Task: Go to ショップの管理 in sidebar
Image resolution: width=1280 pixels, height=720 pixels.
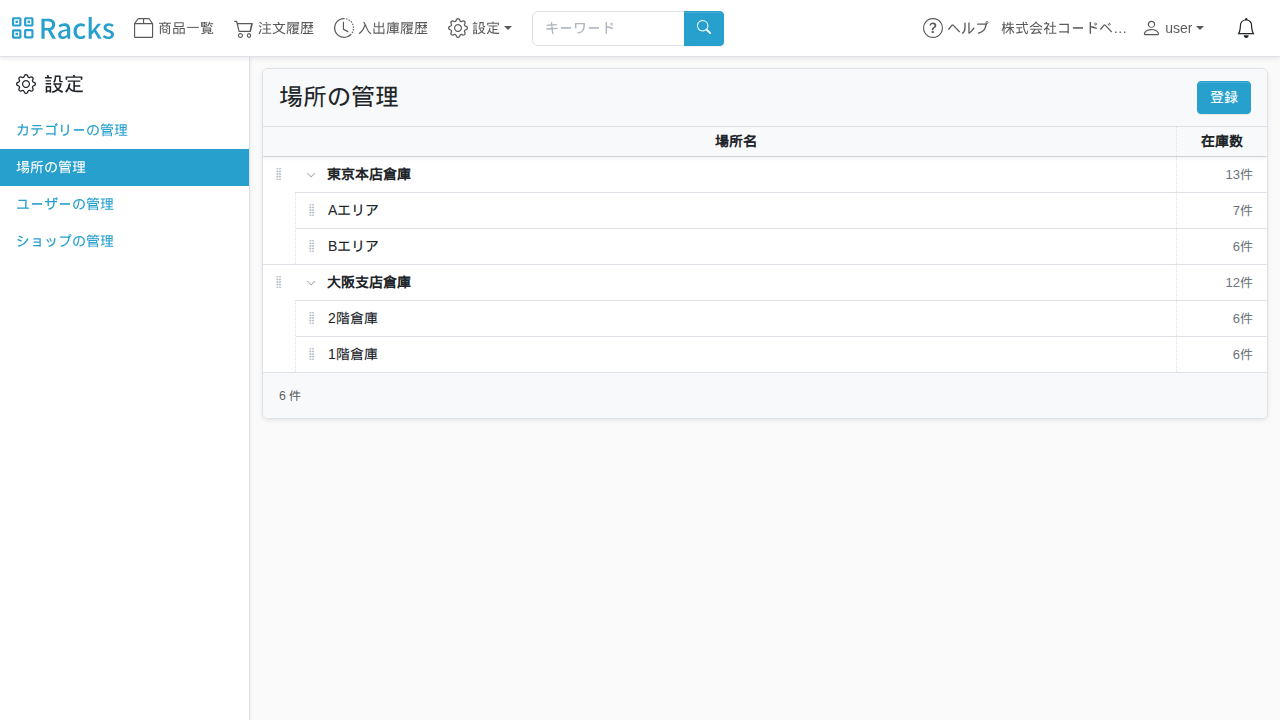Action: (x=65, y=241)
